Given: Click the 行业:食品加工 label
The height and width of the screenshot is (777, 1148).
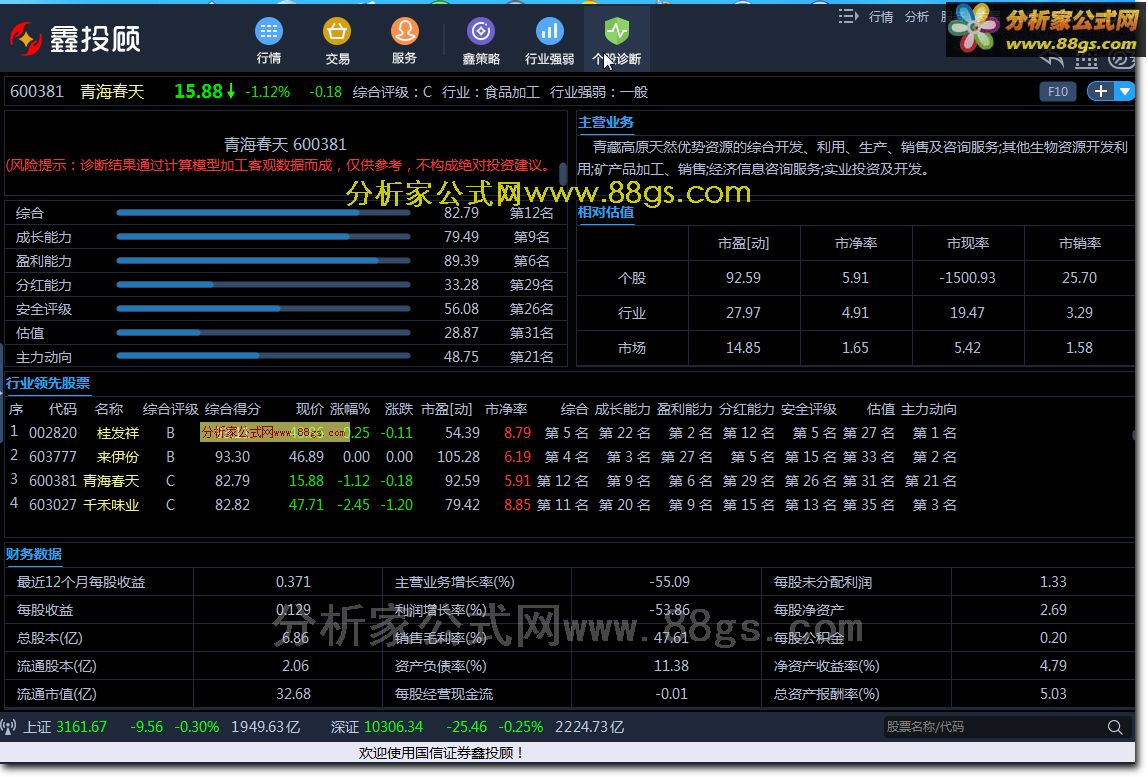Looking at the screenshot, I should tap(491, 92).
